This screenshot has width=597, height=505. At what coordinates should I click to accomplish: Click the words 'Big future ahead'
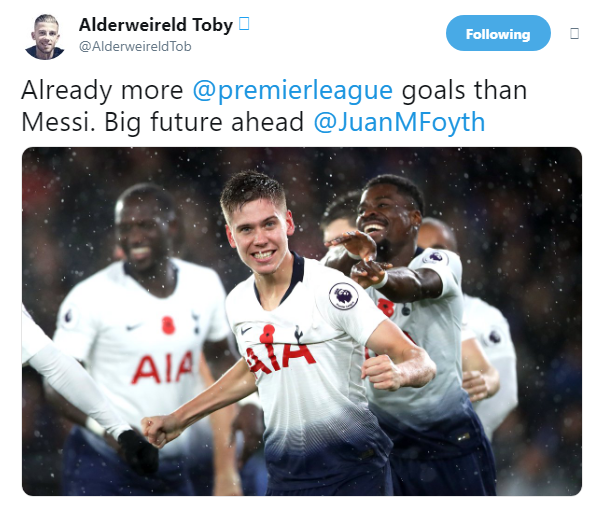point(204,122)
